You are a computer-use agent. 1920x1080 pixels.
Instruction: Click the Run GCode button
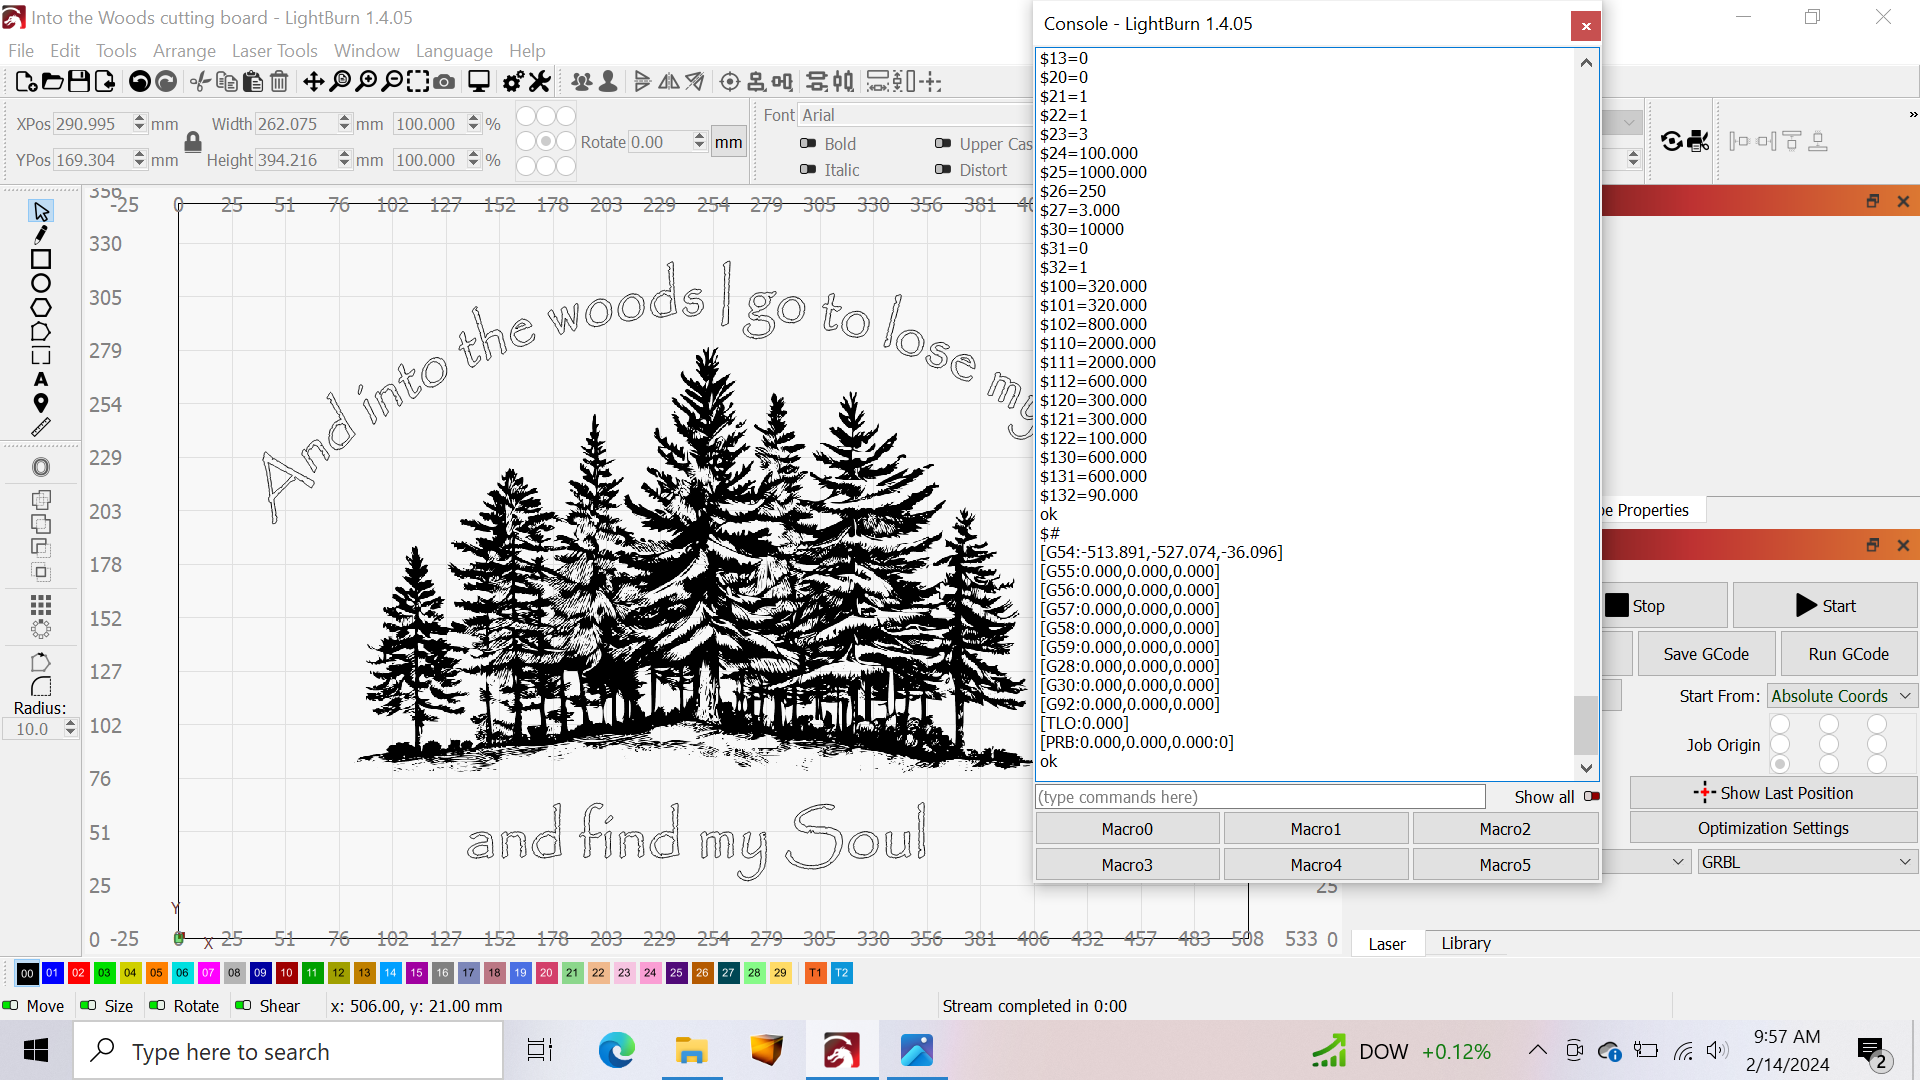(1848, 654)
